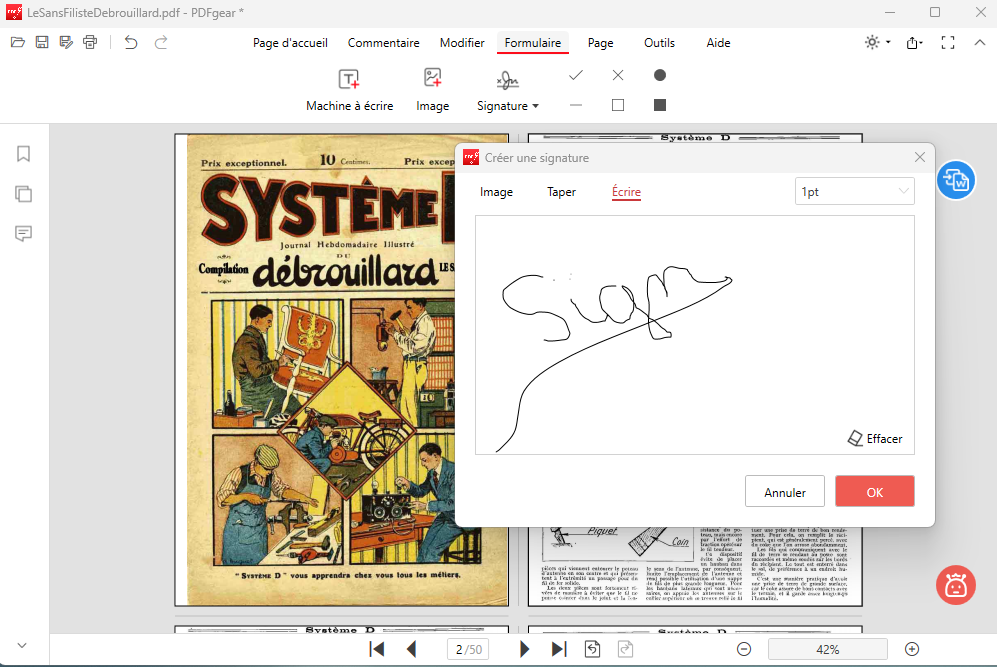Go to the next page
This screenshot has width=997, height=667.
525,649
